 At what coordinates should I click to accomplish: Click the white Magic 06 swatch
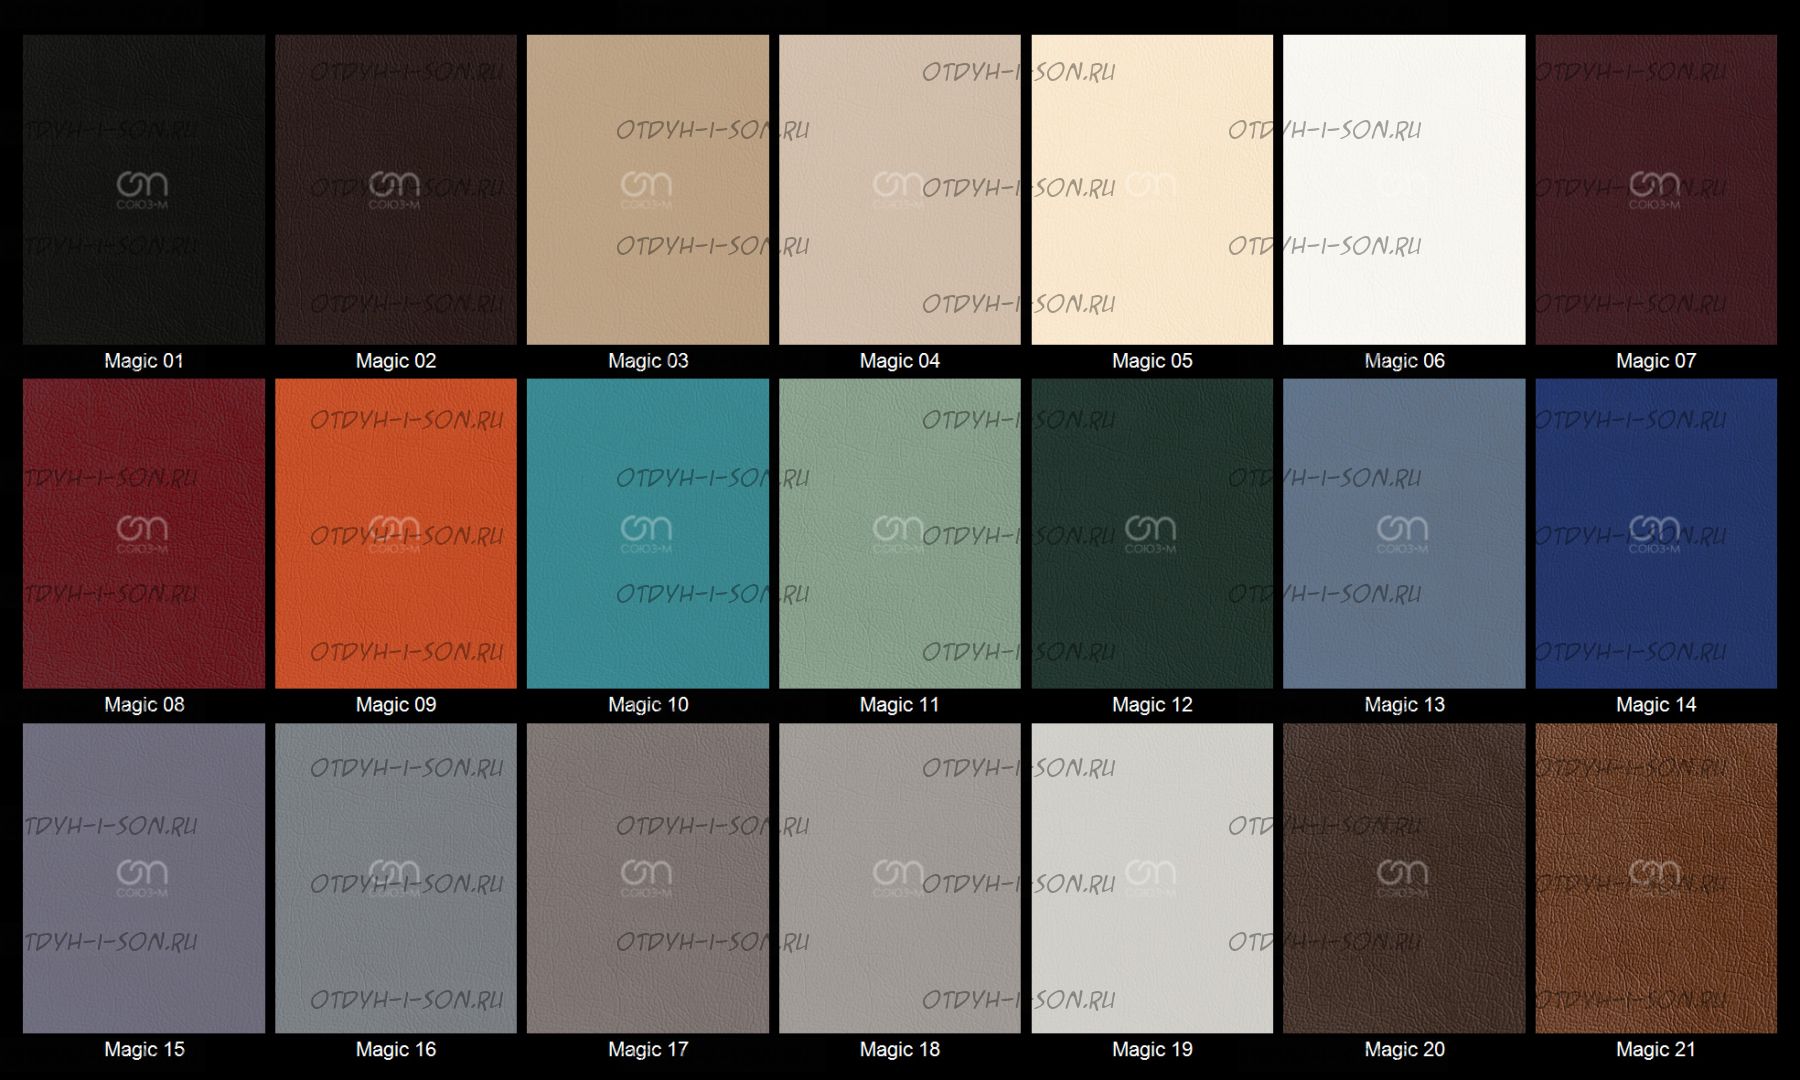point(1404,190)
